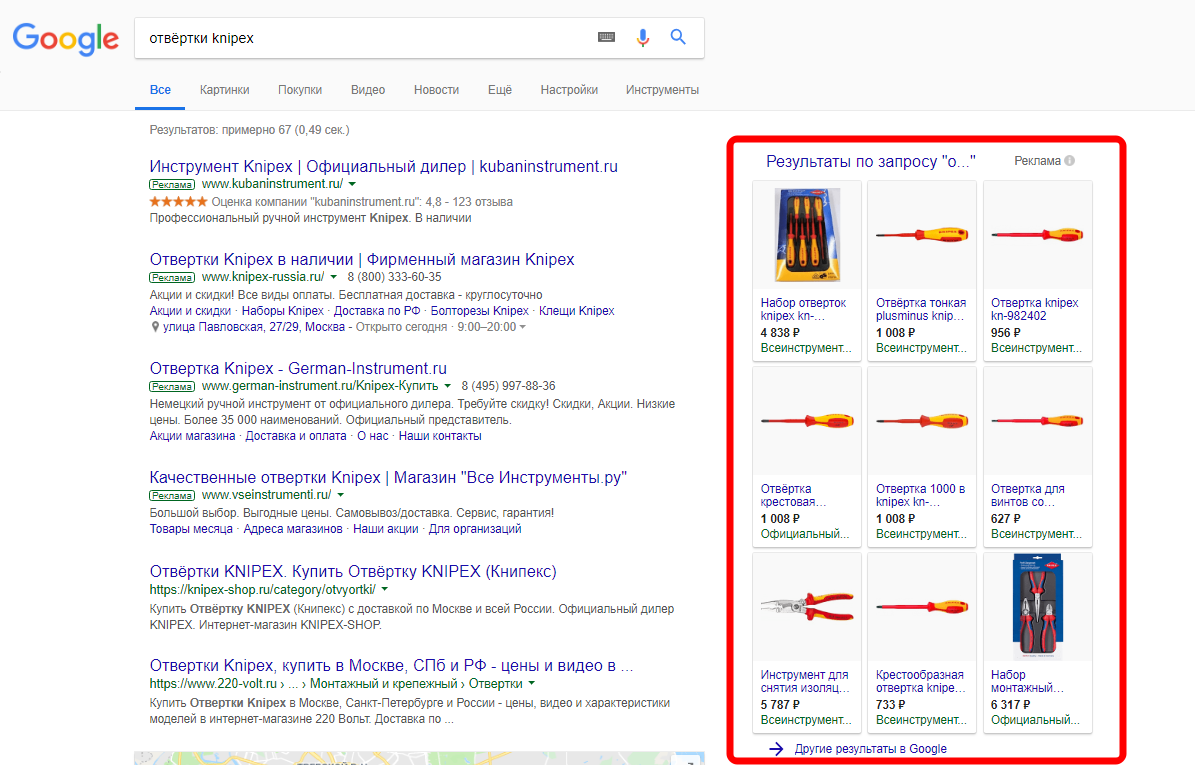Image resolution: width=1195 pixels, height=765 pixels.
Task: Open Инструмент для снятия изоляции image
Action: tap(807, 607)
